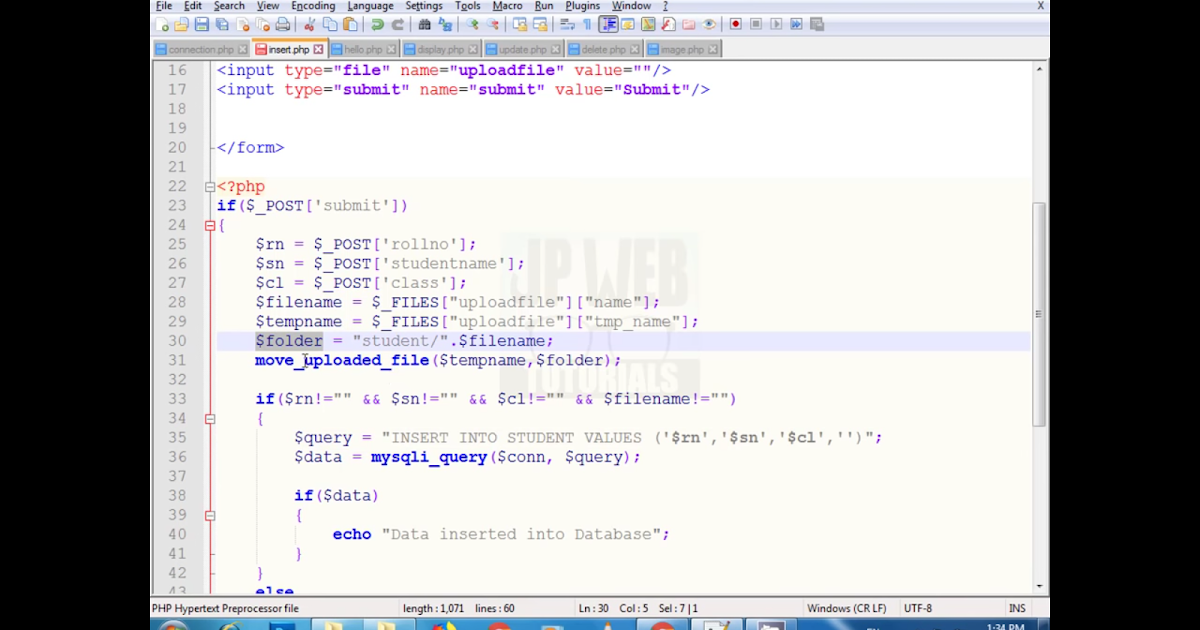Collapse the if block at line 34
The height and width of the screenshot is (630, 1200).
[210, 417]
